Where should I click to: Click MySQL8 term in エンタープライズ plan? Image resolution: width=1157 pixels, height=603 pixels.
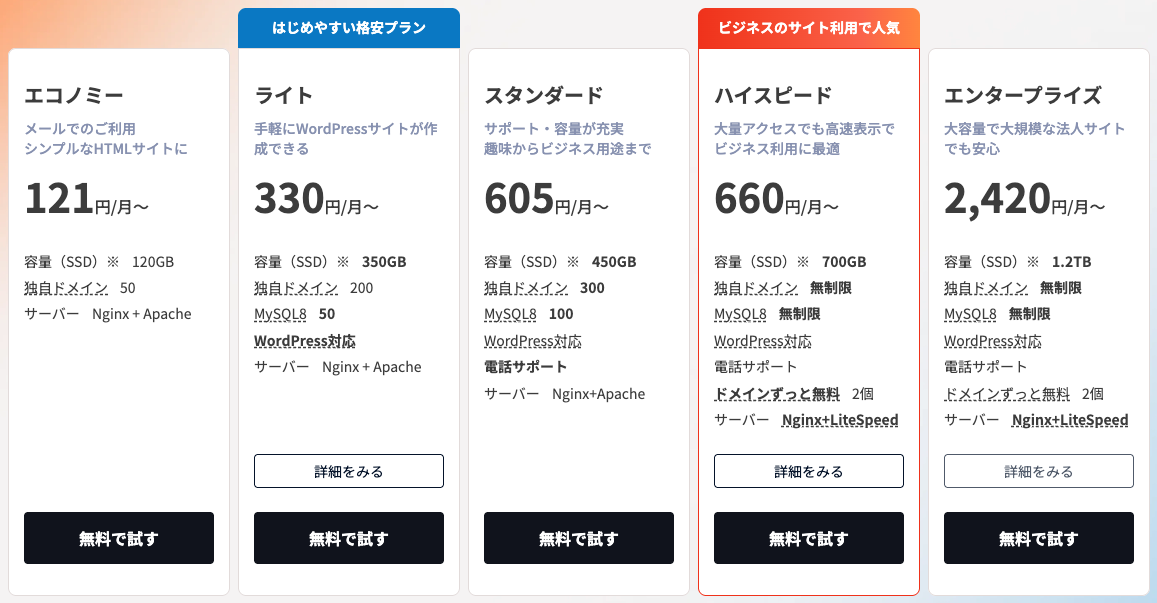click(x=970, y=314)
